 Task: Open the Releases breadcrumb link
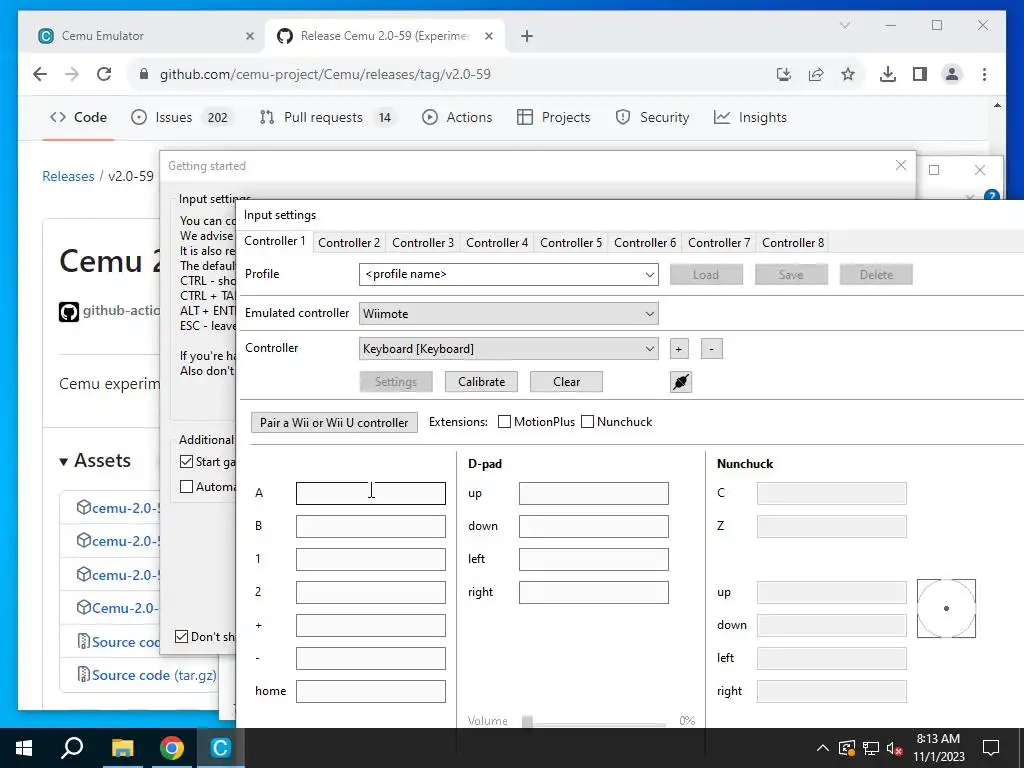click(68, 176)
